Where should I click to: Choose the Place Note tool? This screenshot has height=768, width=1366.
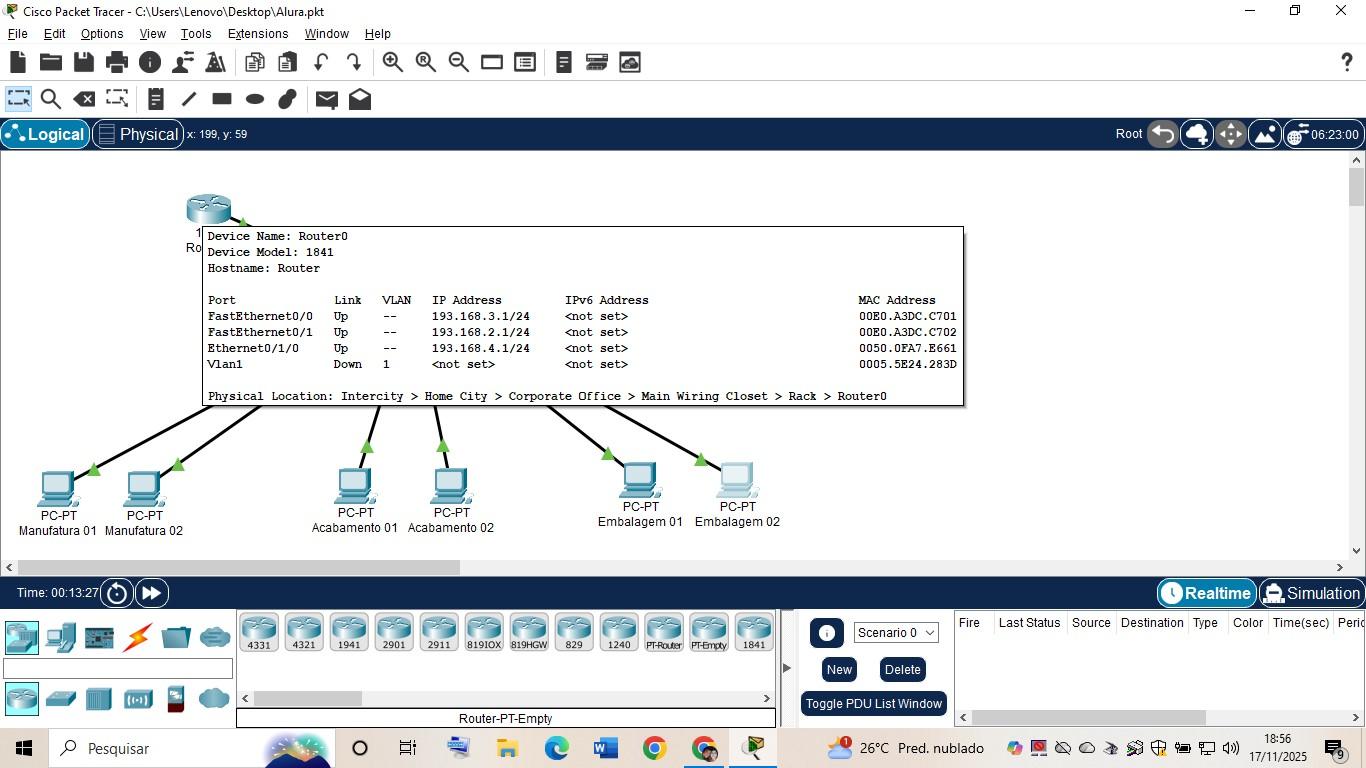click(x=155, y=99)
